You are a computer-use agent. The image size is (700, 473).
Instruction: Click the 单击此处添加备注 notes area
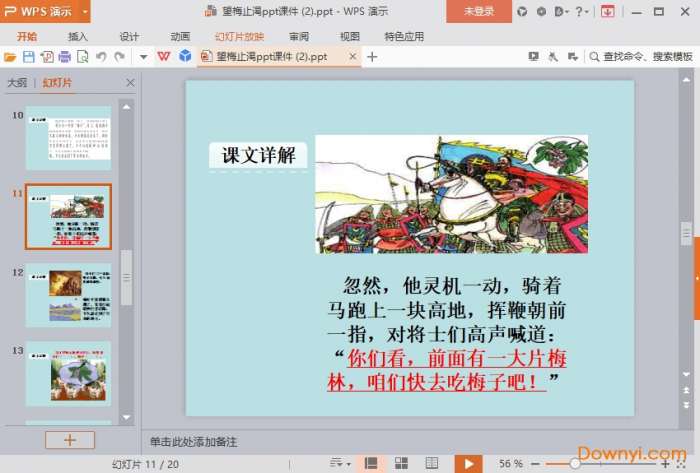[193, 442]
